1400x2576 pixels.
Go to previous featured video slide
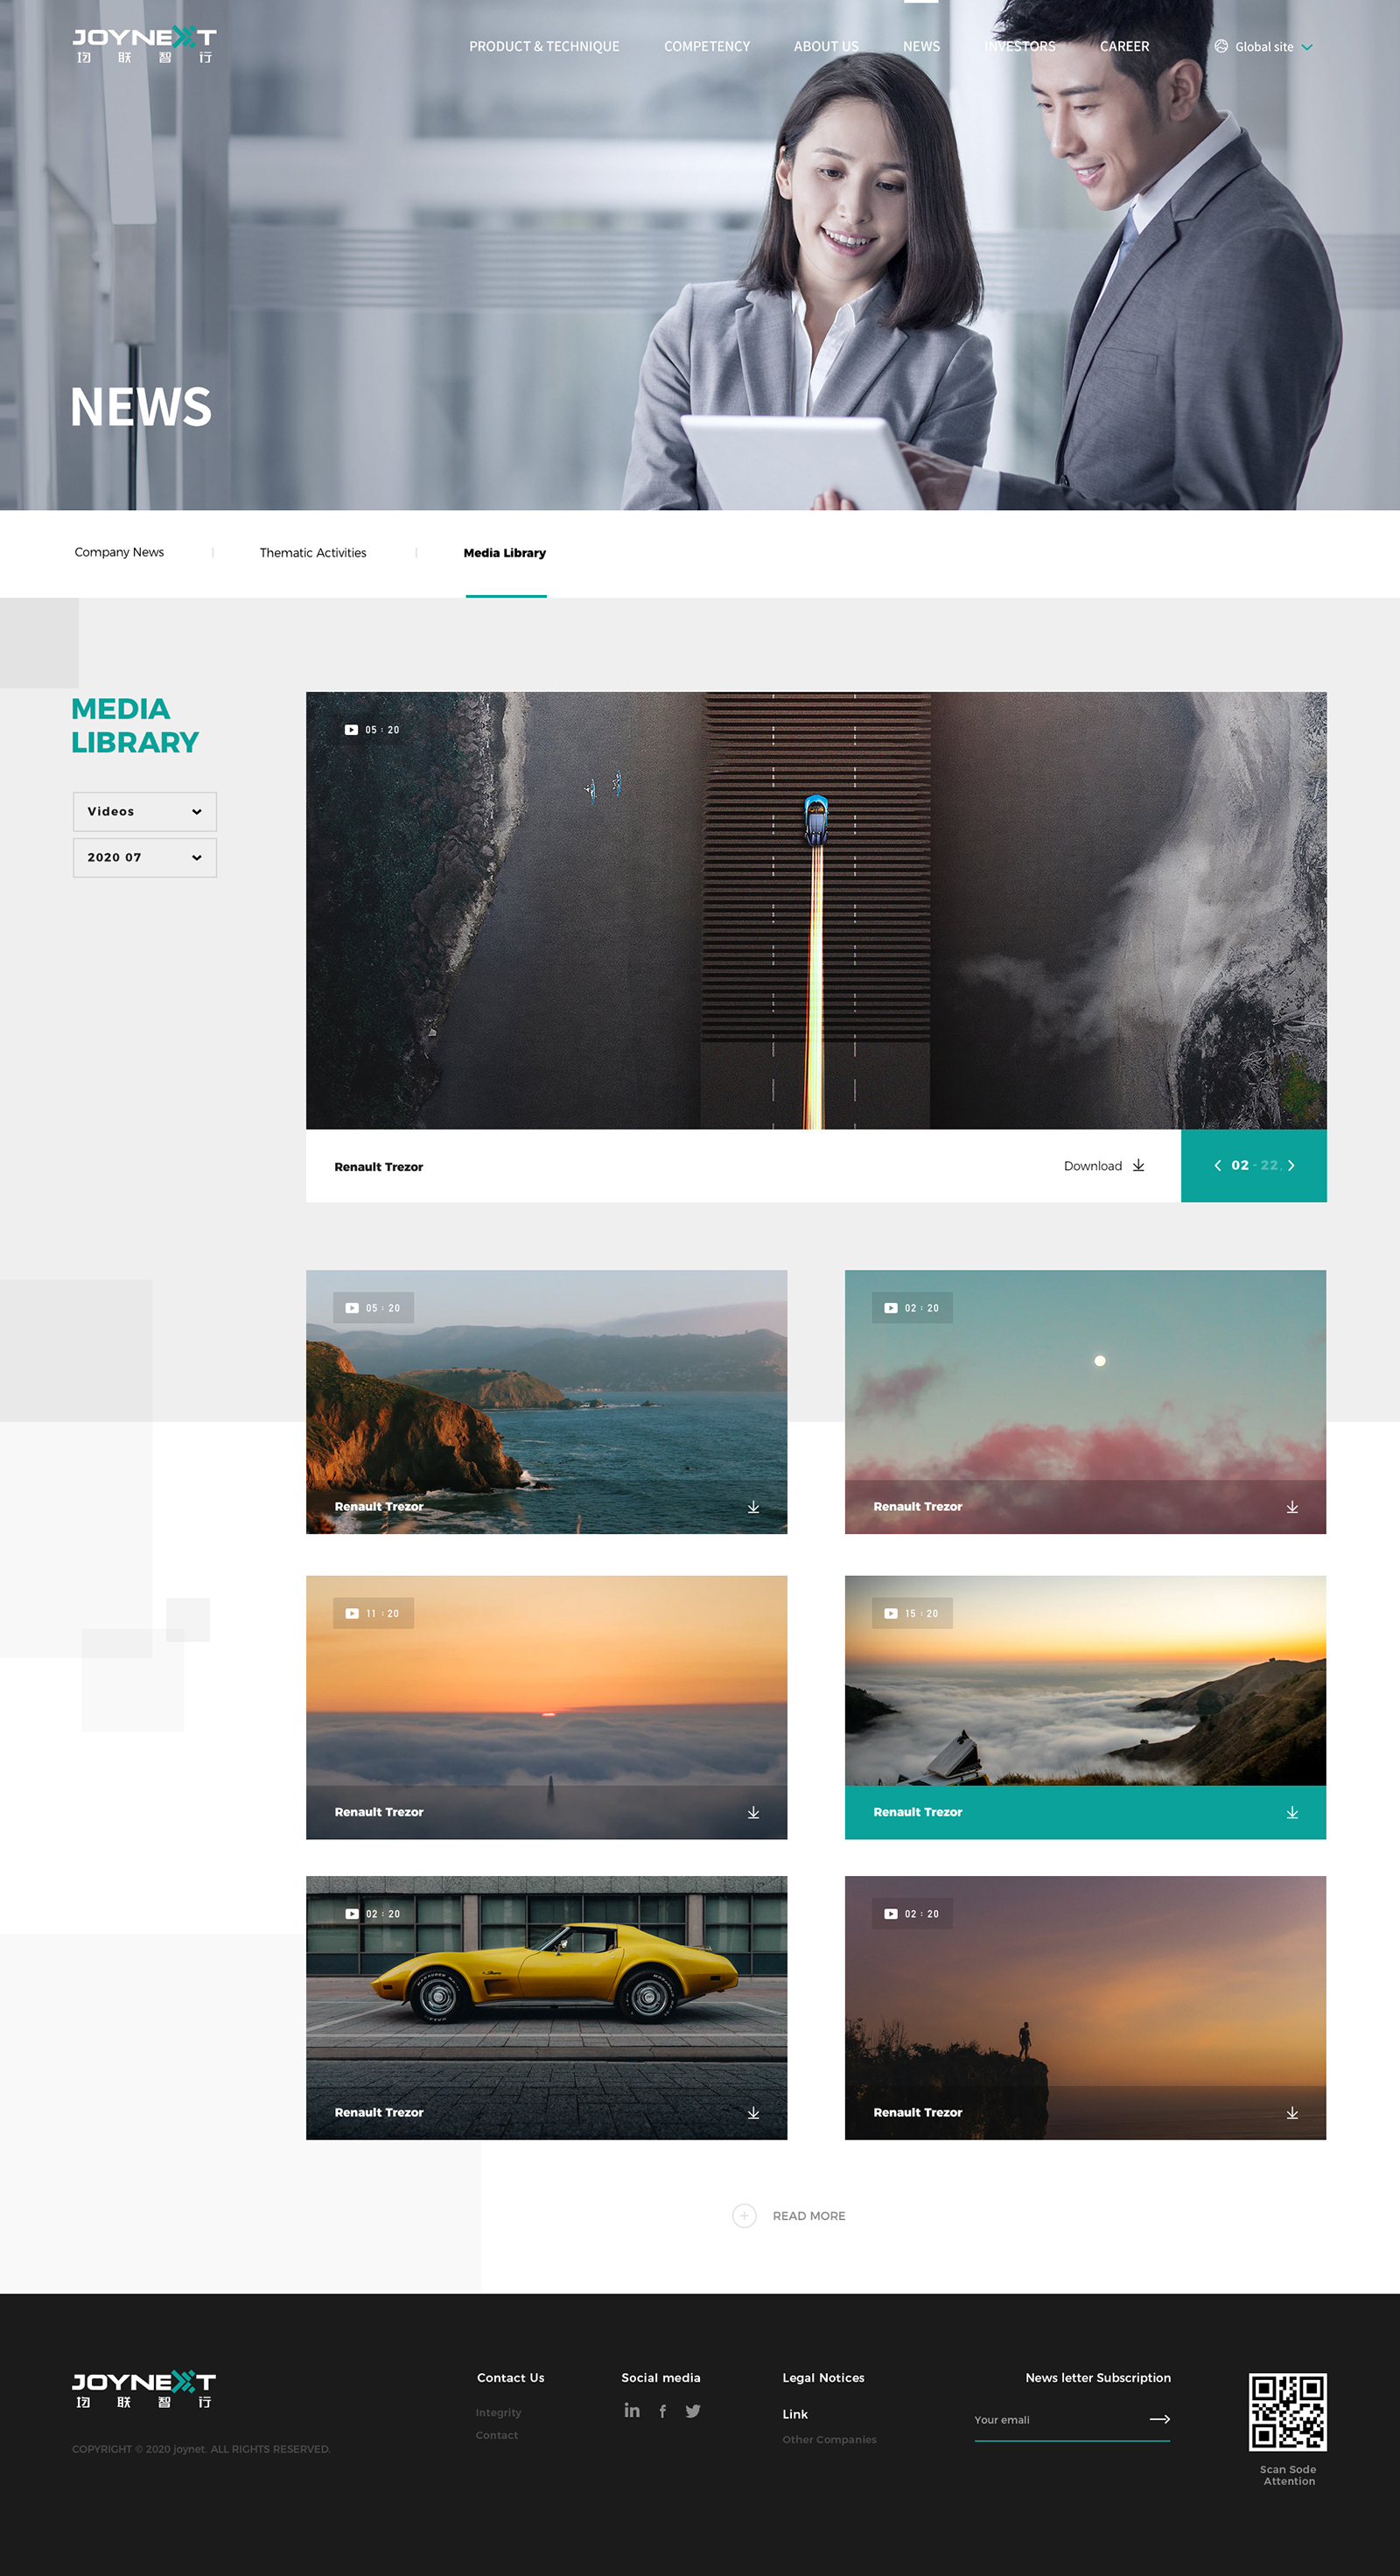[1217, 1165]
